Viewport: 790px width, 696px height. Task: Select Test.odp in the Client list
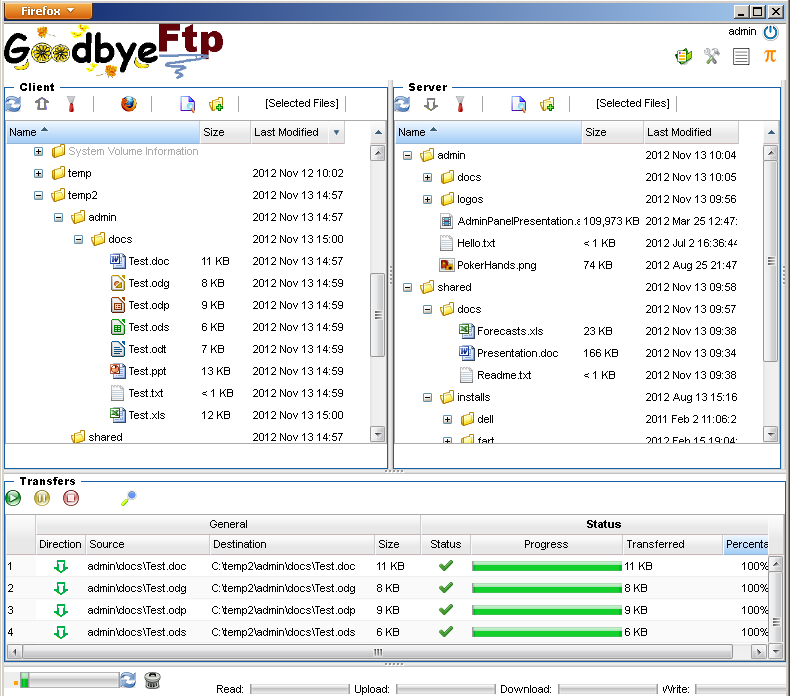(x=149, y=305)
